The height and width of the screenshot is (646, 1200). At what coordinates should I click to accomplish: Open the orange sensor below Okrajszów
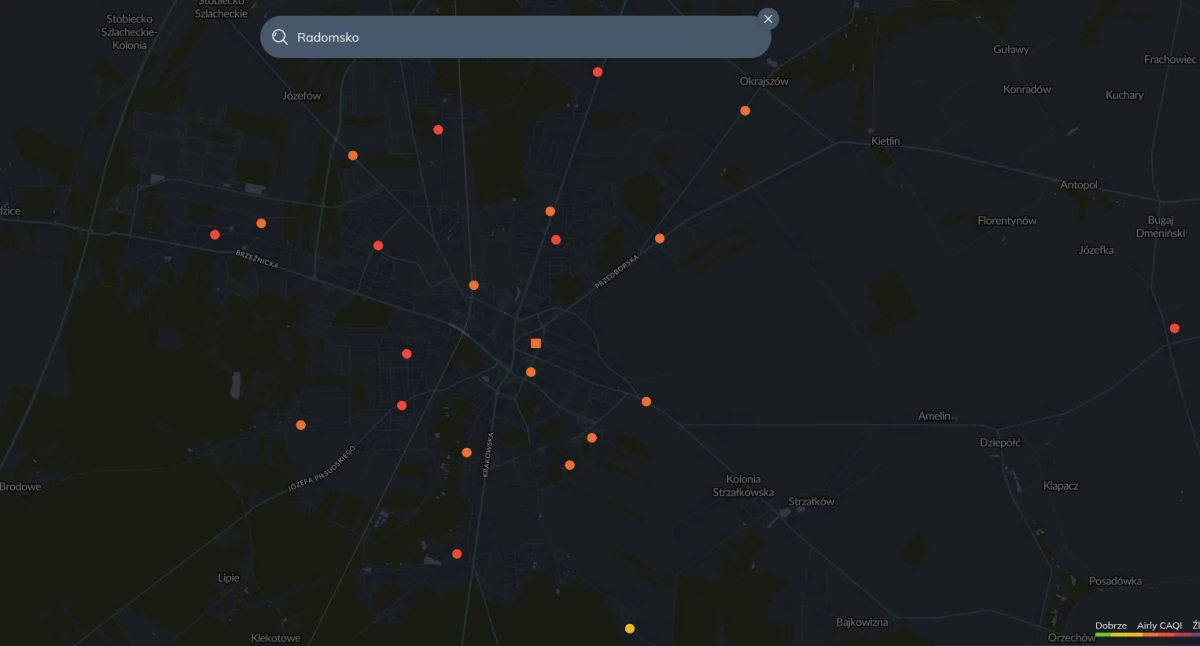tap(745, 111)
